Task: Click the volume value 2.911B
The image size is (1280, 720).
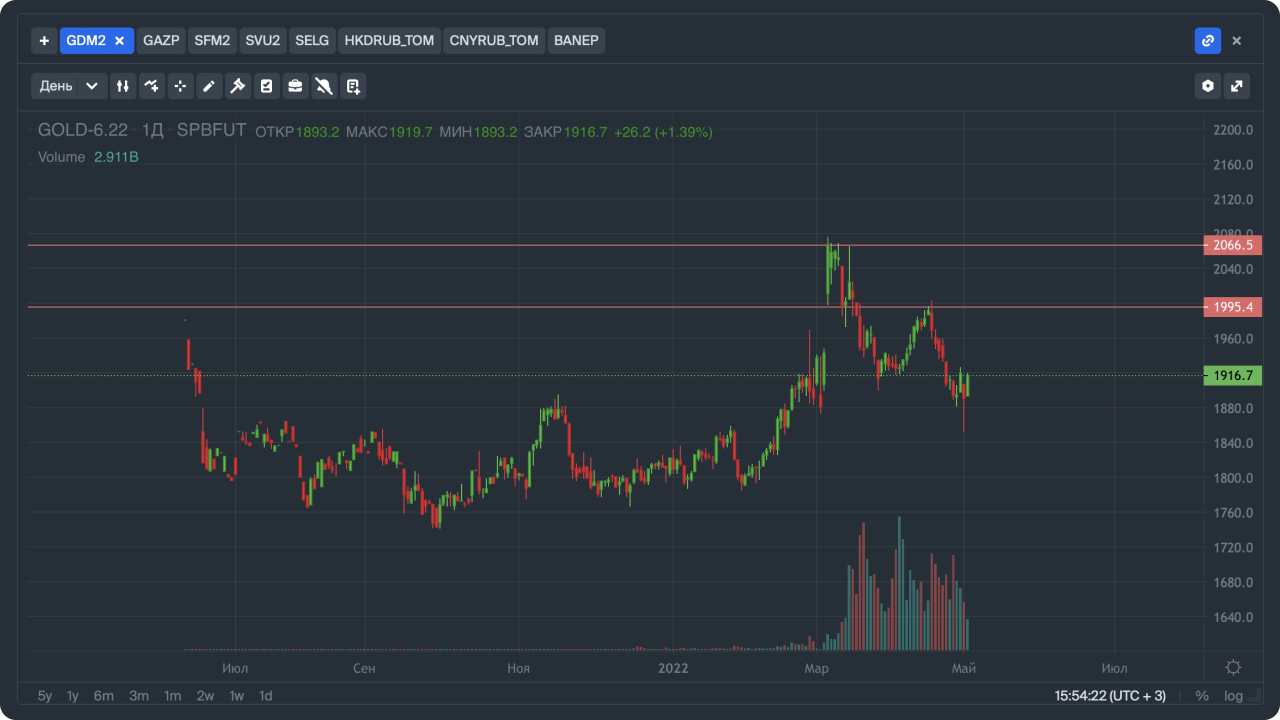Action: (x=116, y=157)
